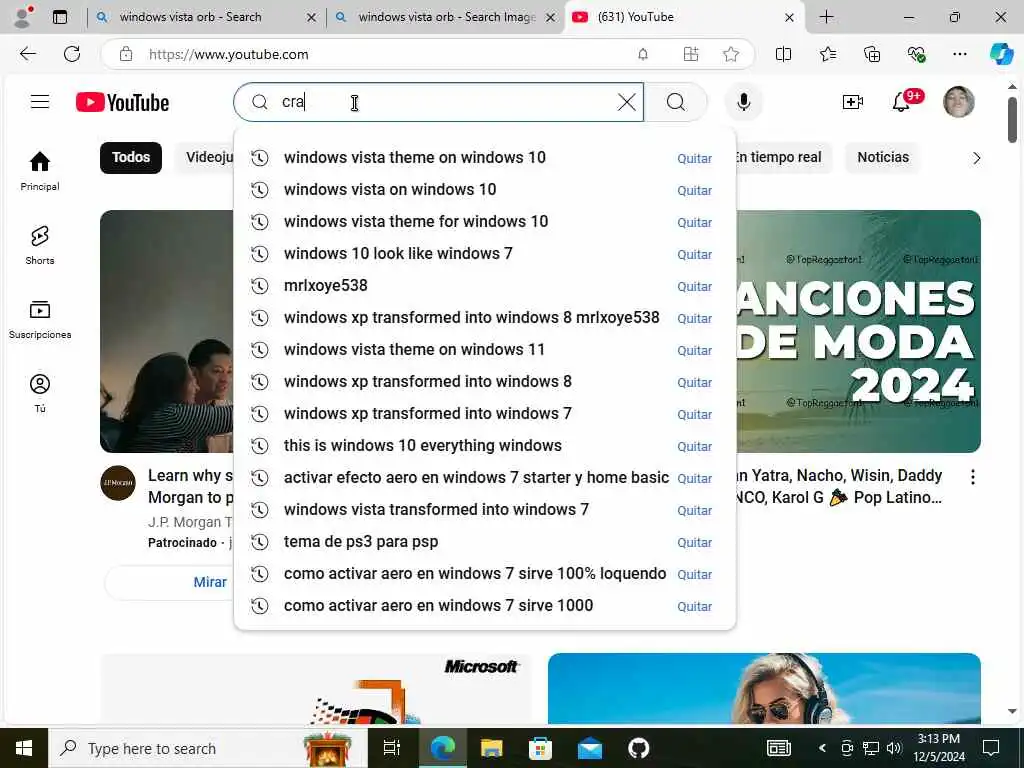Click the browser address bar URL

click(x=229, y=54)
